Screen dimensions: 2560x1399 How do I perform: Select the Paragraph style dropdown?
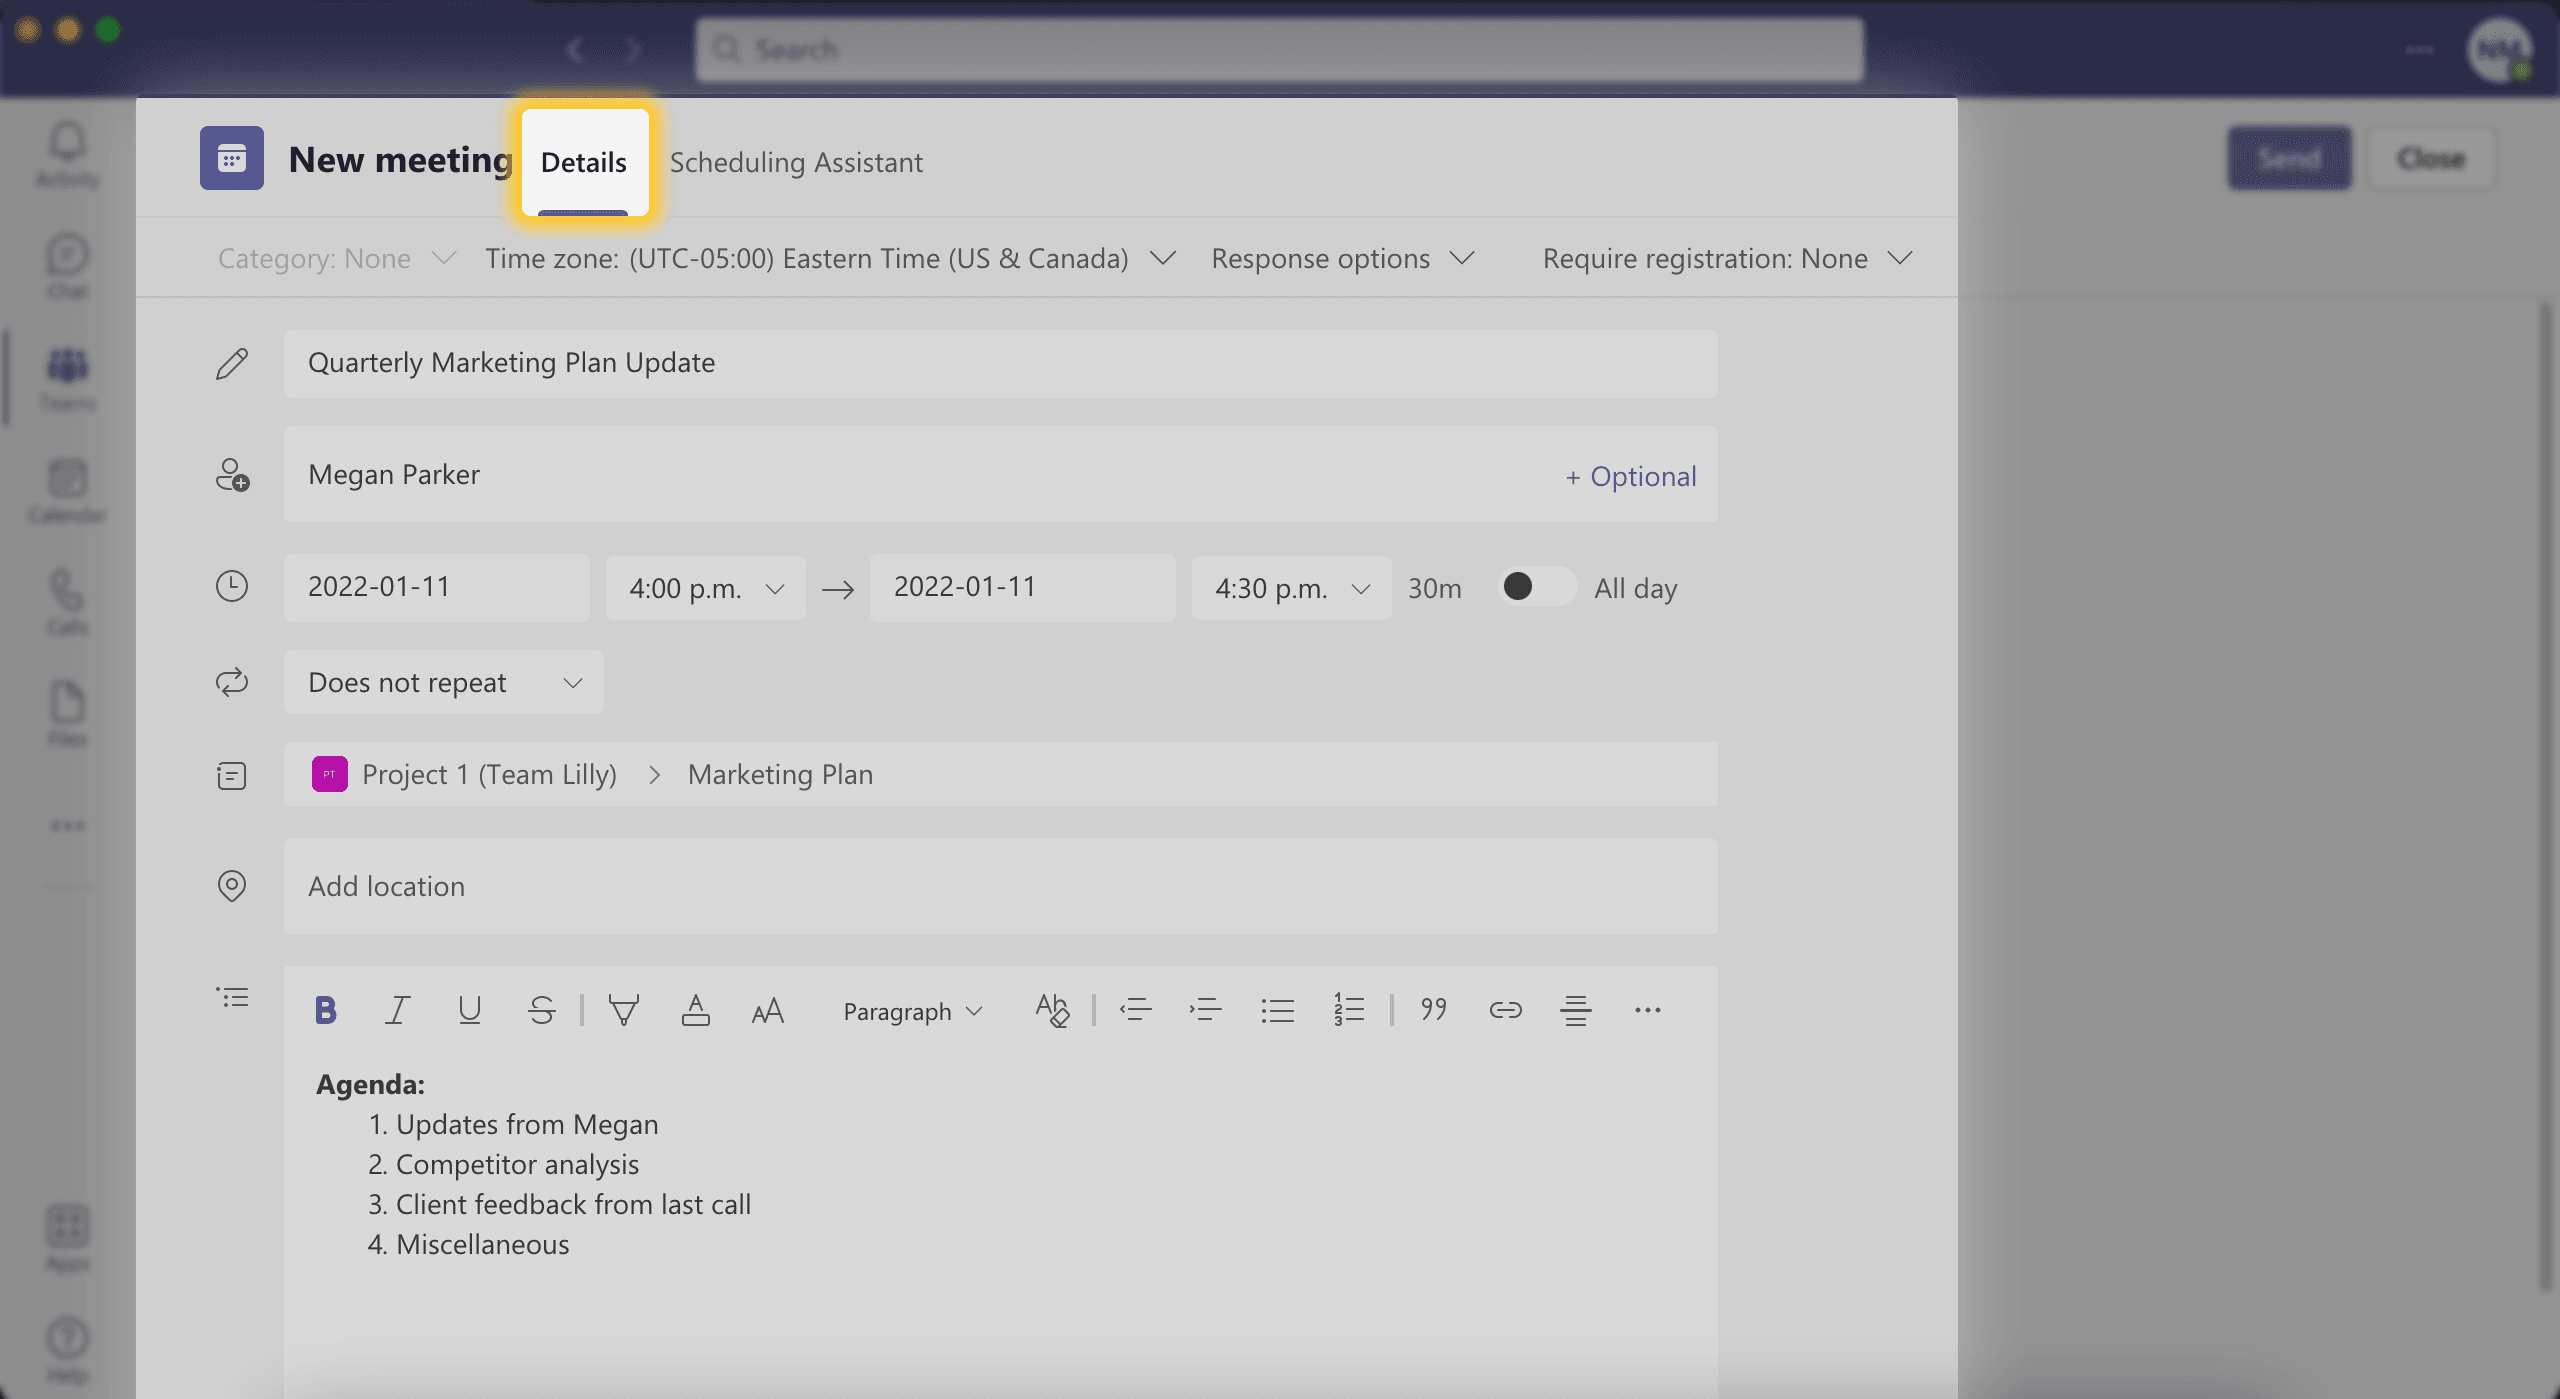[911, 1010]
